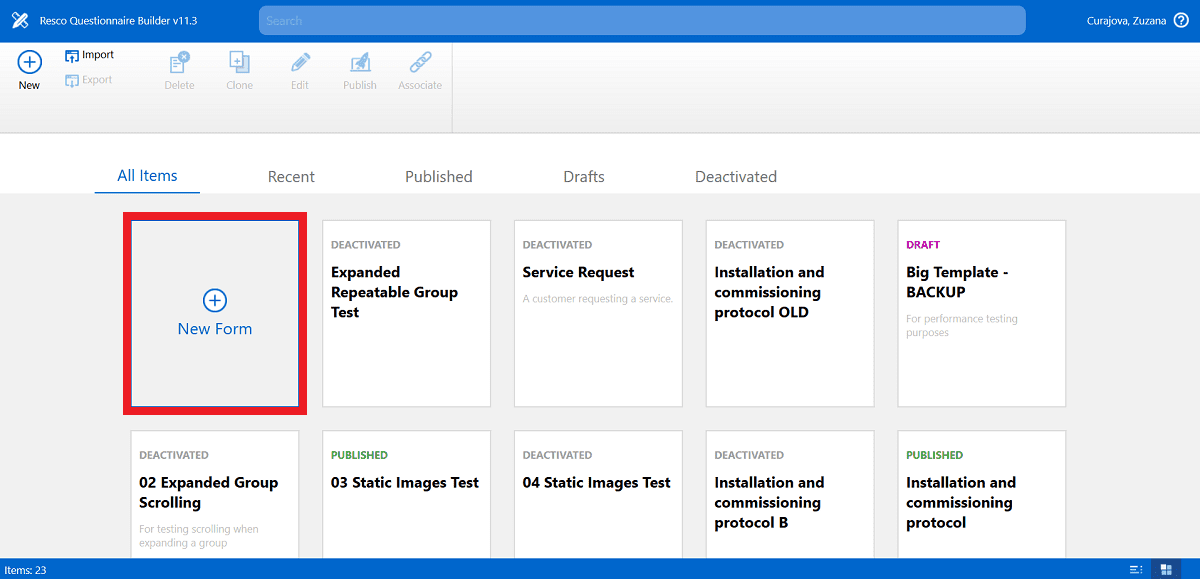1200x579 pixels.
Task: Open the help question mark icon
Action: (x=1181, y=20)
